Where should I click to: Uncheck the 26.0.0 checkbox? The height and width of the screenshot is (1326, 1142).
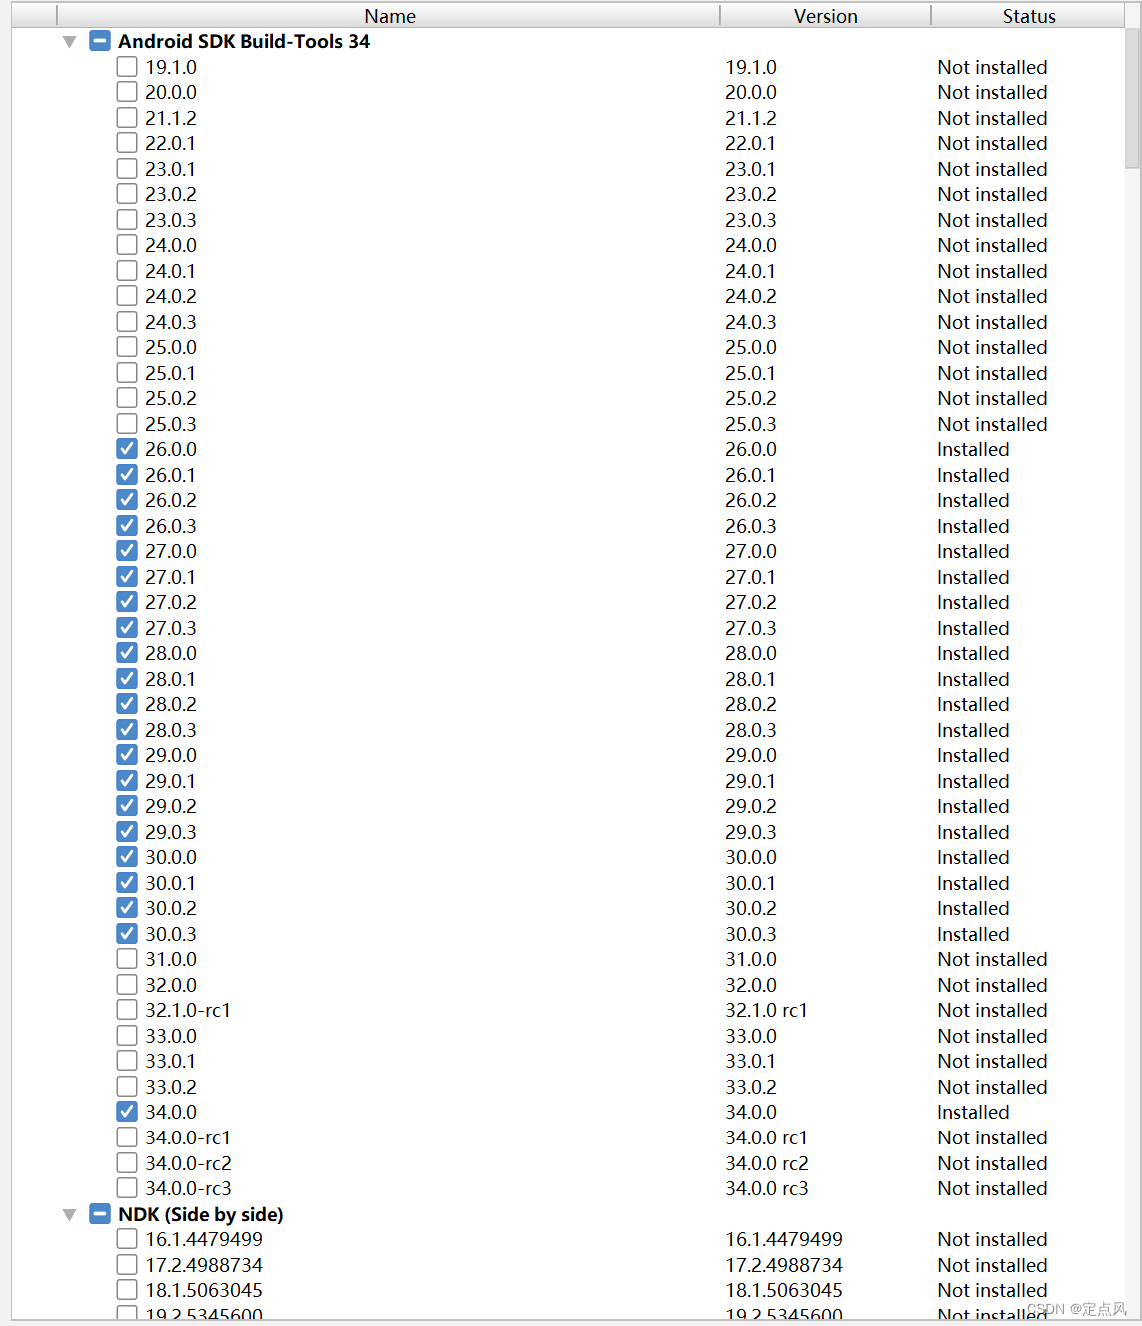(x=127, y=449)
